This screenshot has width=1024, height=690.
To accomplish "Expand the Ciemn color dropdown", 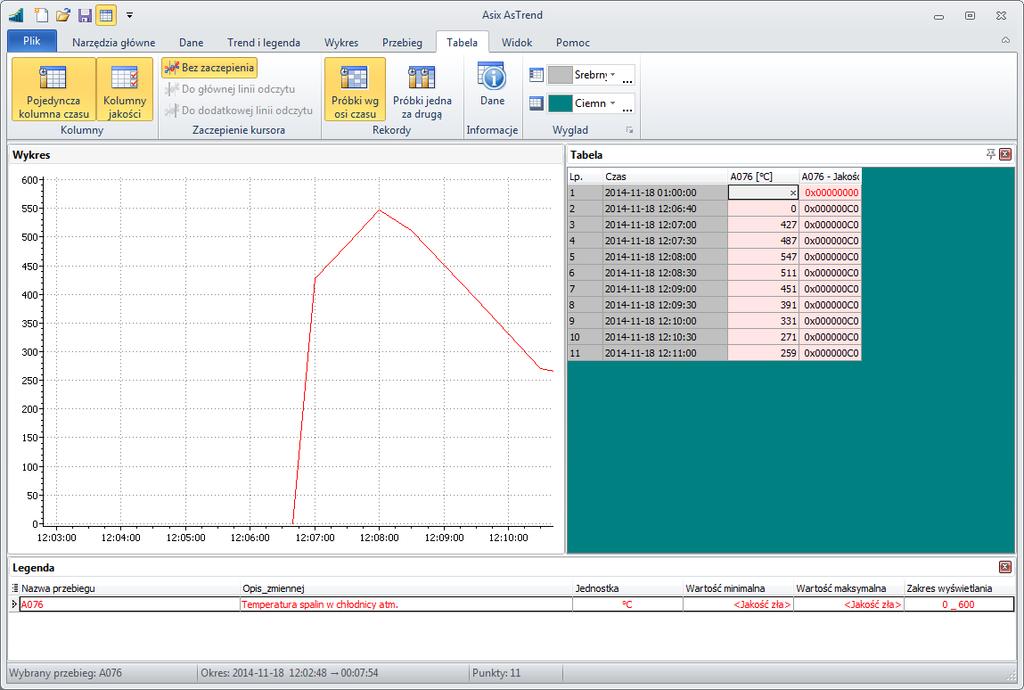I will pyautogui.click(x=613, y=103).
